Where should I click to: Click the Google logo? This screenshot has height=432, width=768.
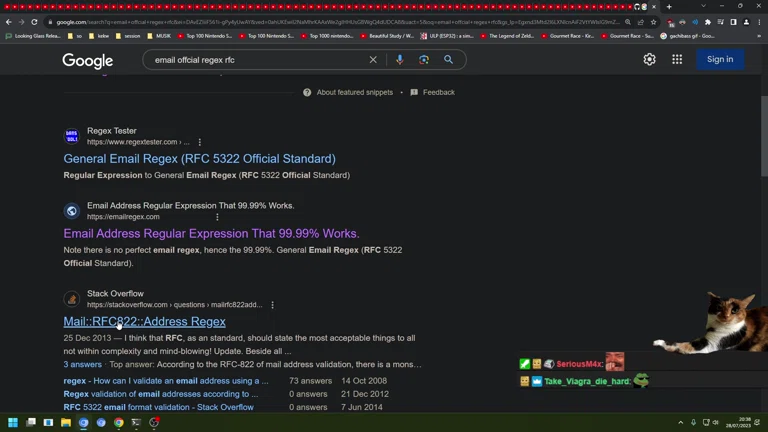click(88, 61)
